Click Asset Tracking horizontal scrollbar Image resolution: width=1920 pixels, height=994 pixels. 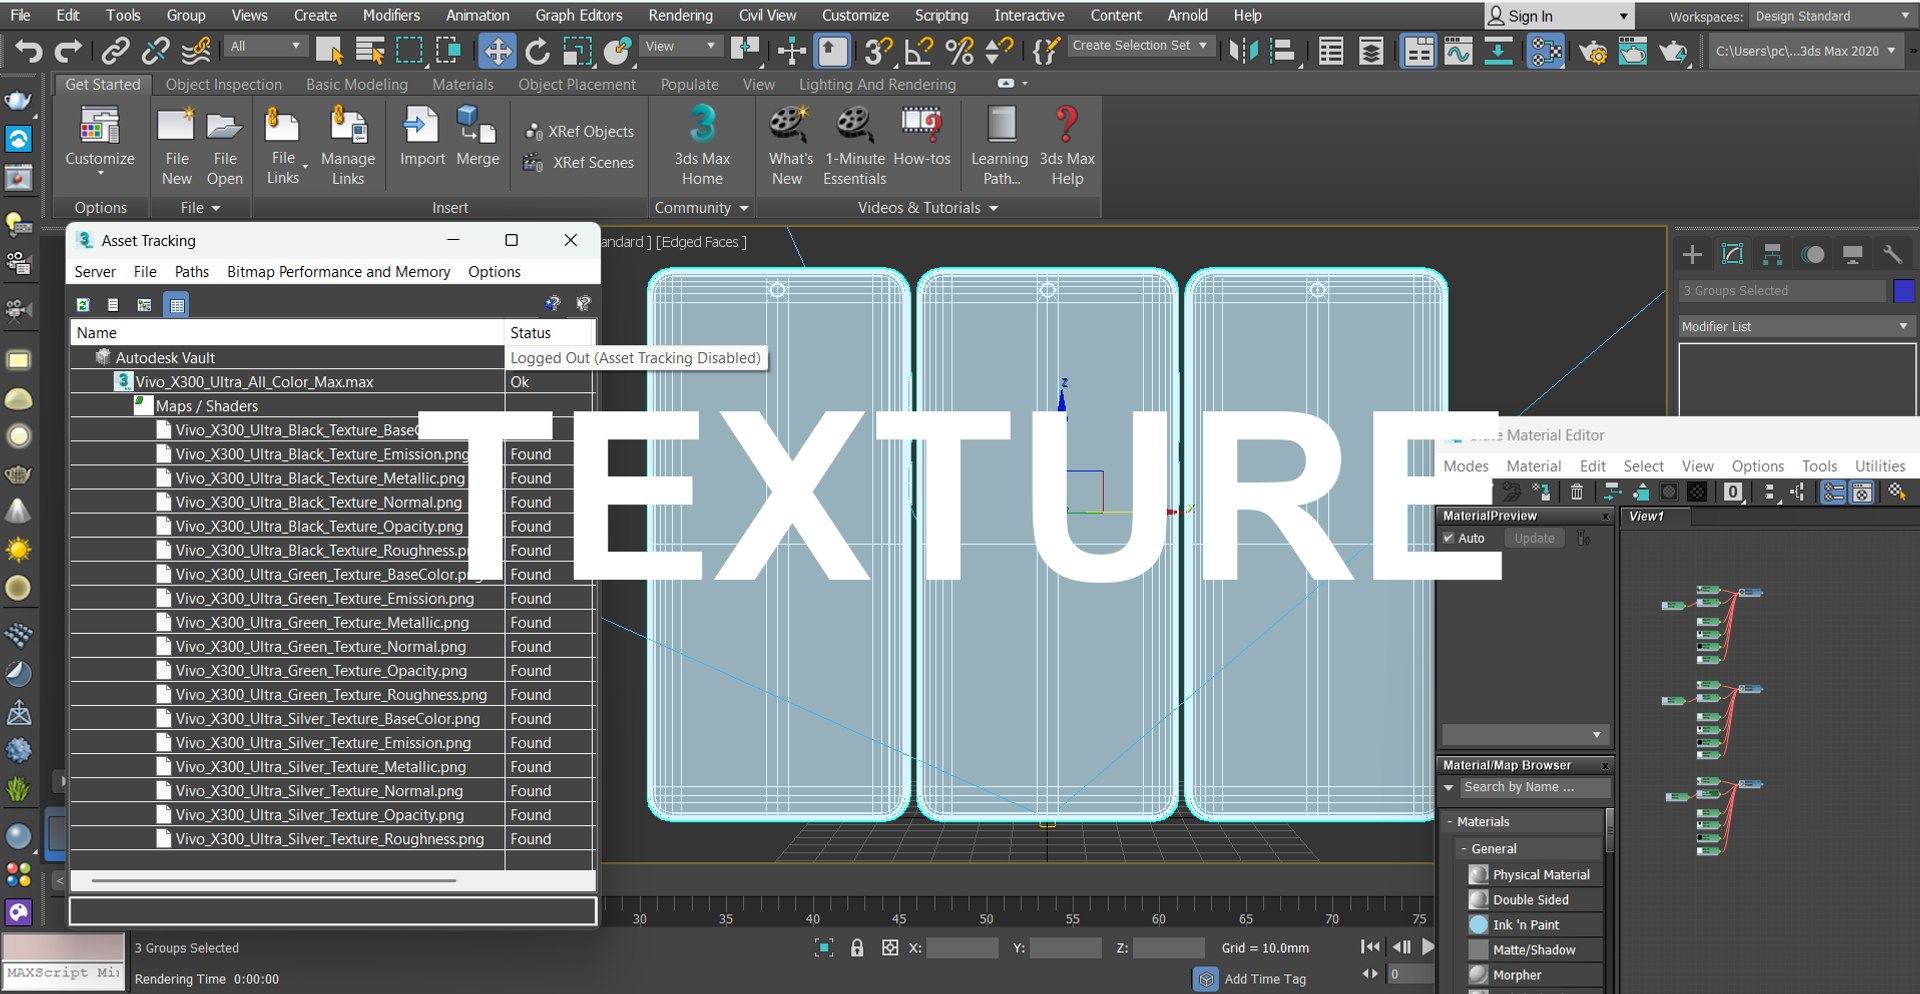tap(274, 881)
